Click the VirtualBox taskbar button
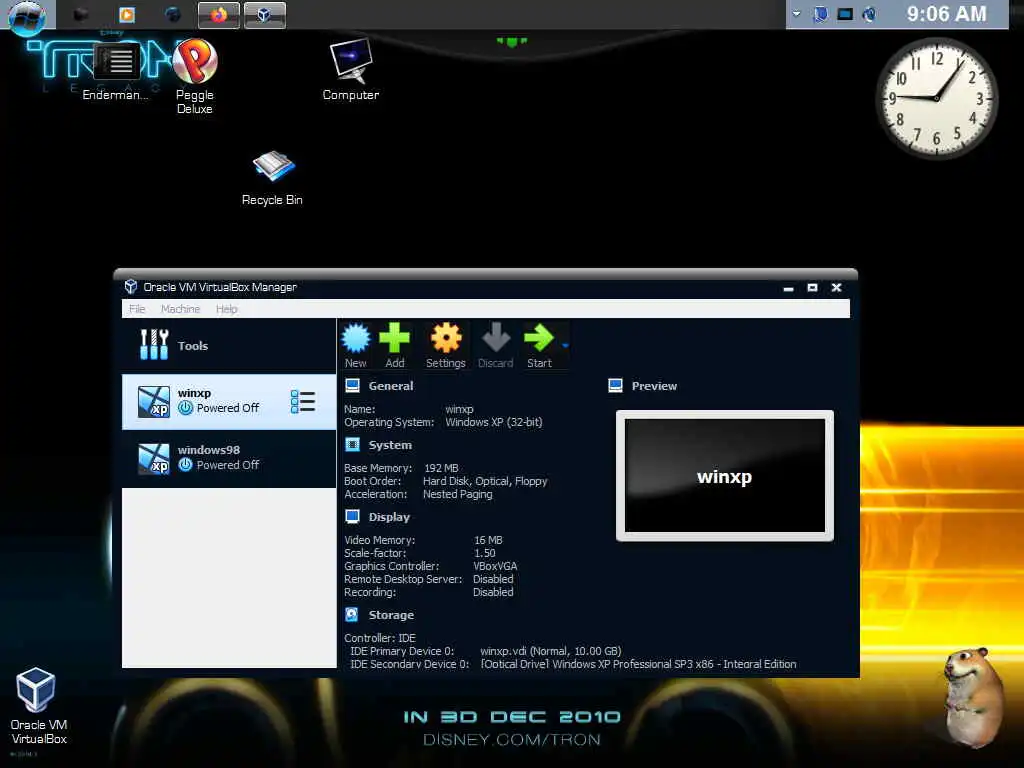 pyautogui.click(x=264, y=15)
